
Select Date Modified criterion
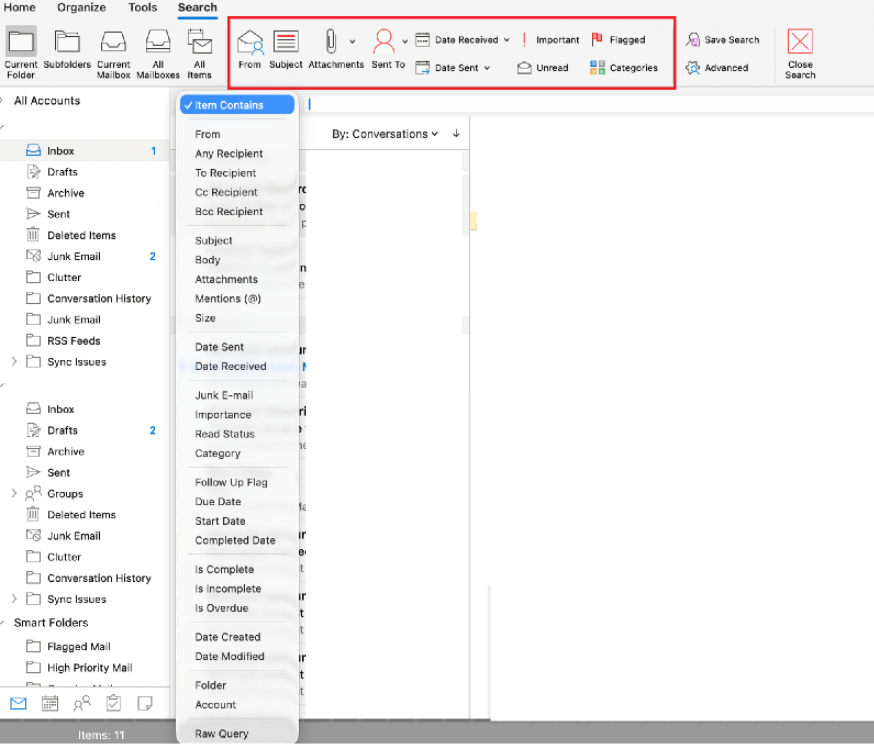pyautogui.click(x=230, y=658)
